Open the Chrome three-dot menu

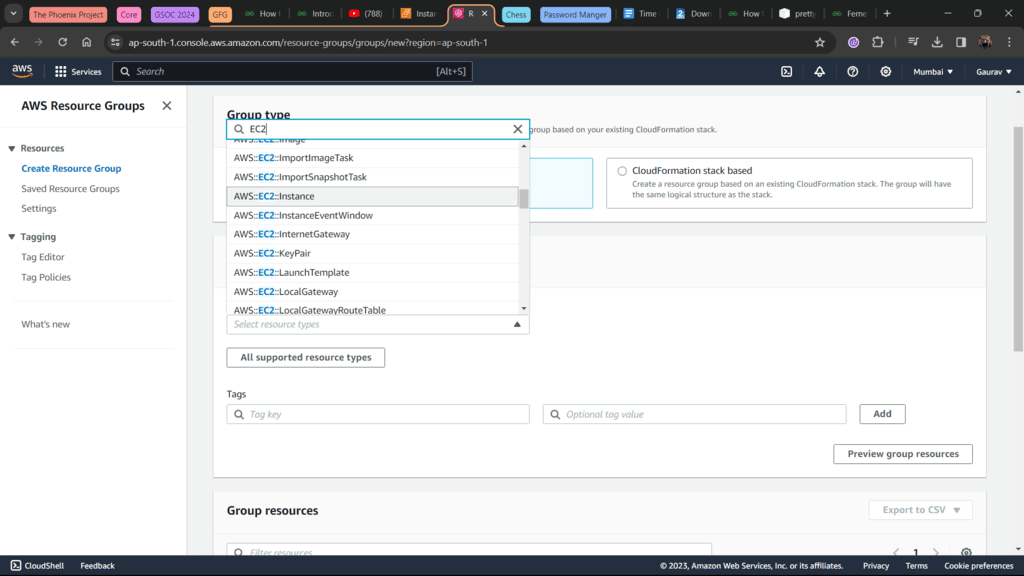click(x=1009, y=42)
